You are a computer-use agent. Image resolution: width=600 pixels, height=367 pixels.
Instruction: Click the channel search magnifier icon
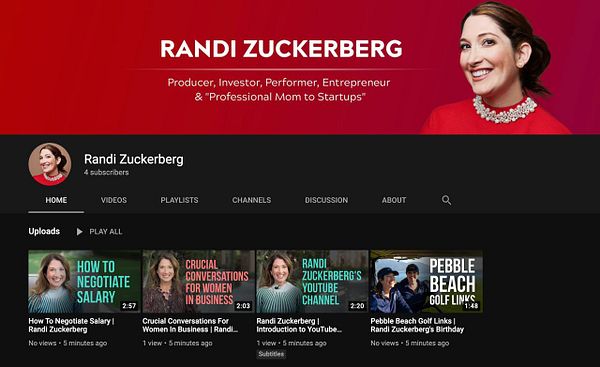click(446, 200)
